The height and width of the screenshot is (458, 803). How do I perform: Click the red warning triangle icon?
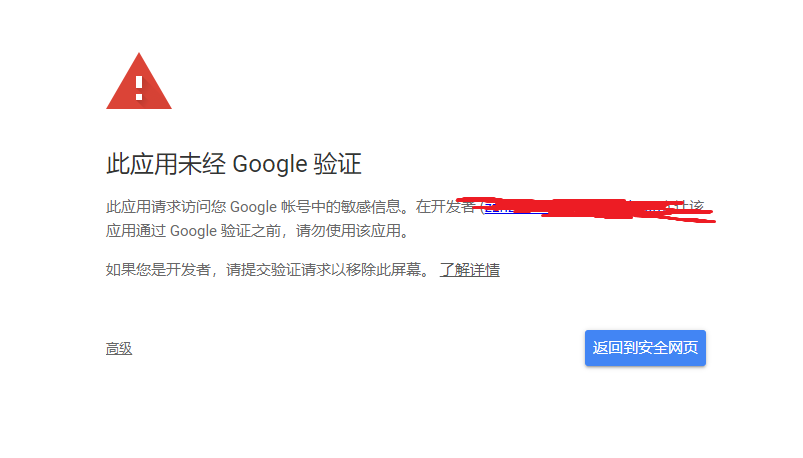(x=139, y=81)
